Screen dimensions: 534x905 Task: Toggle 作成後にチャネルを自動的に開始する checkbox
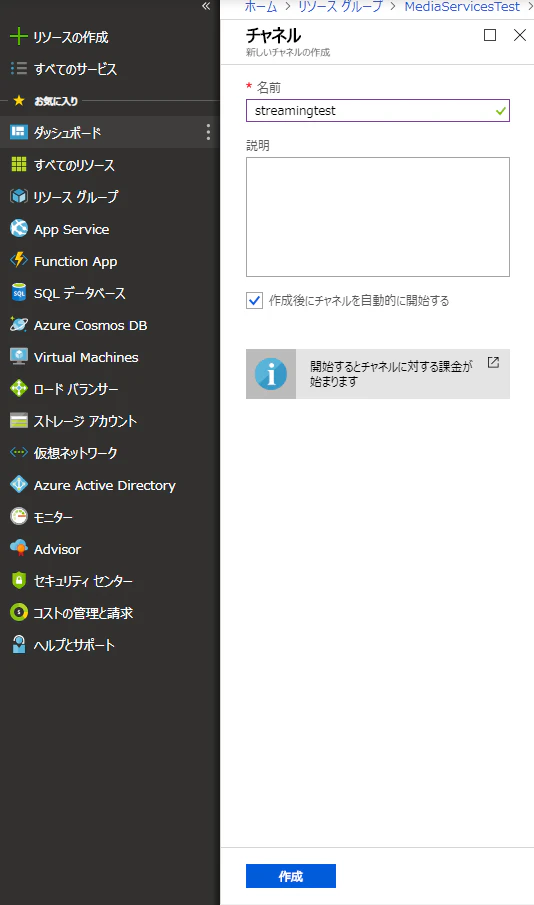click(254, 300)
